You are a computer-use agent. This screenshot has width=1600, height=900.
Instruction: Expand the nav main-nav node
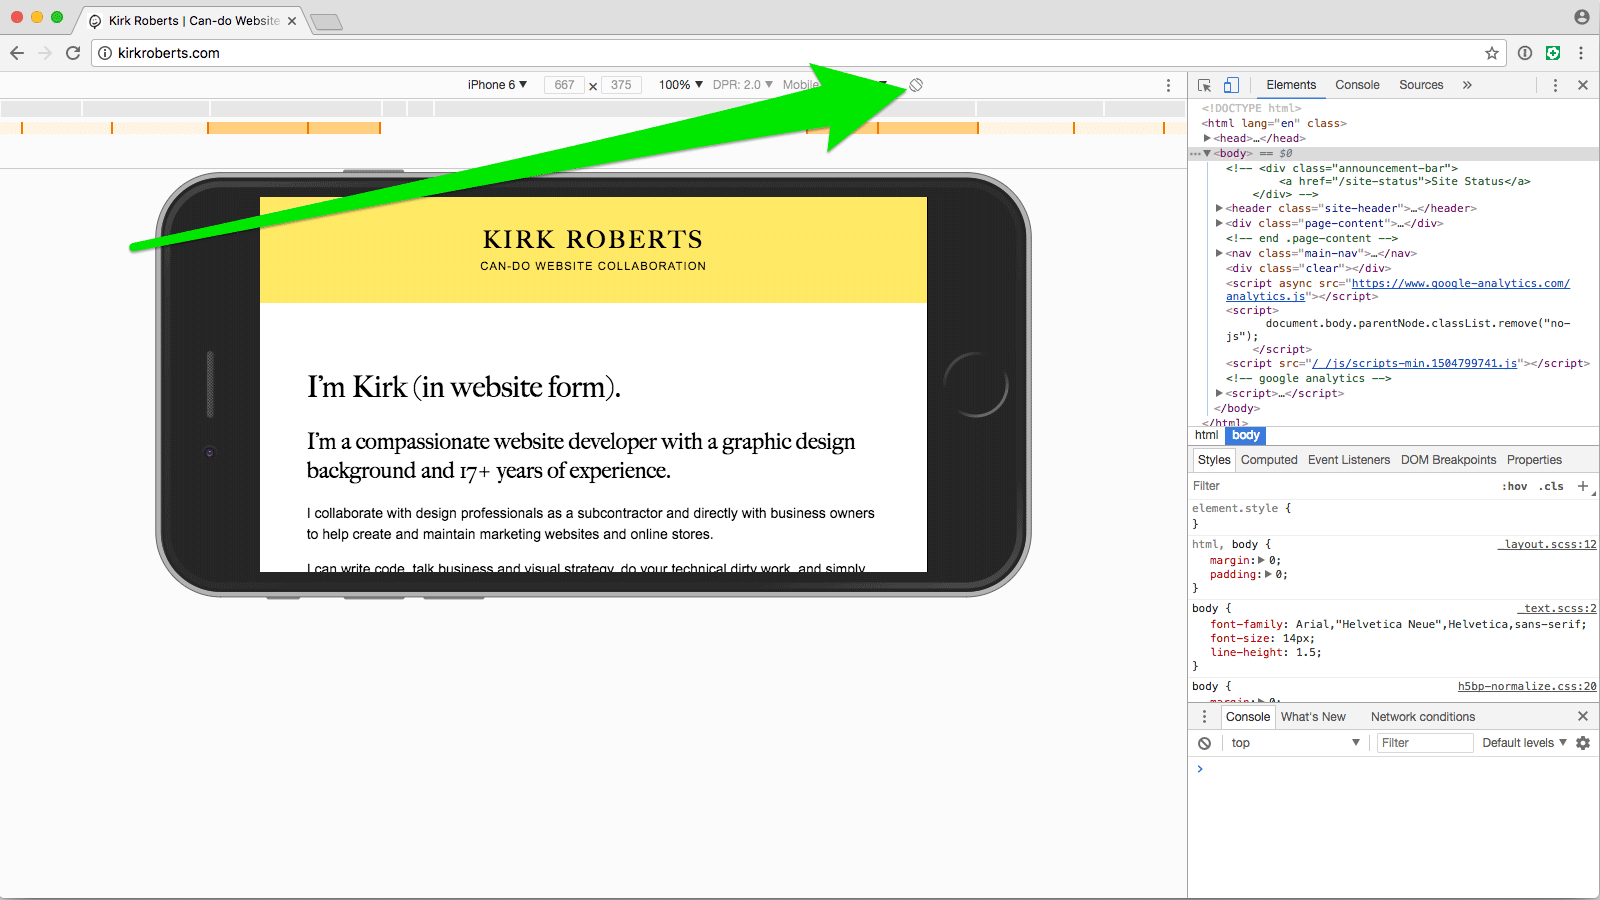1219,253
